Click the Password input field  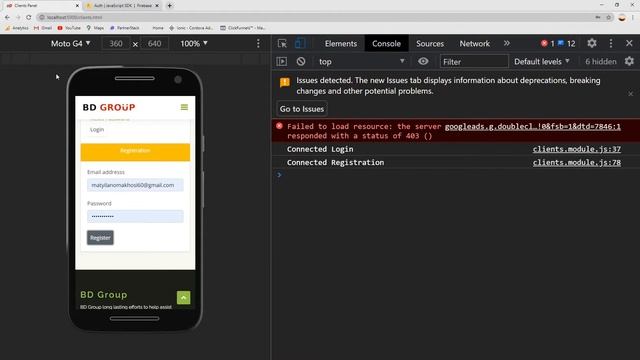point(135,216)
